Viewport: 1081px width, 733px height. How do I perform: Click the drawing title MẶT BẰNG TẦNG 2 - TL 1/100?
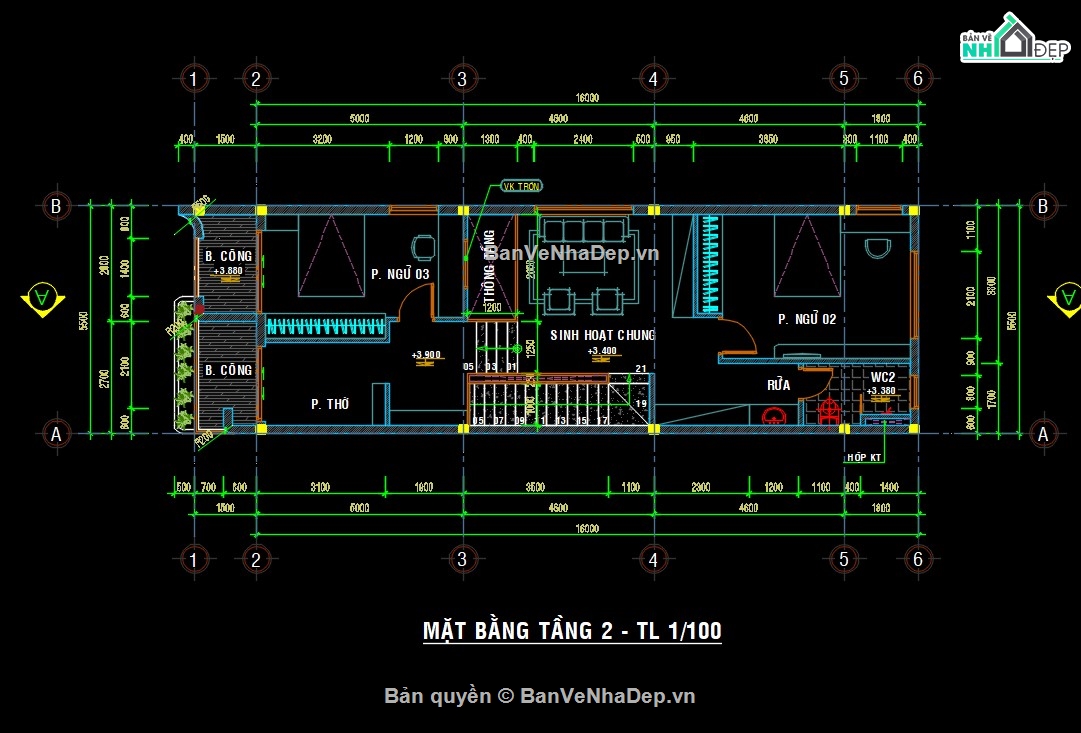[572, 631]
